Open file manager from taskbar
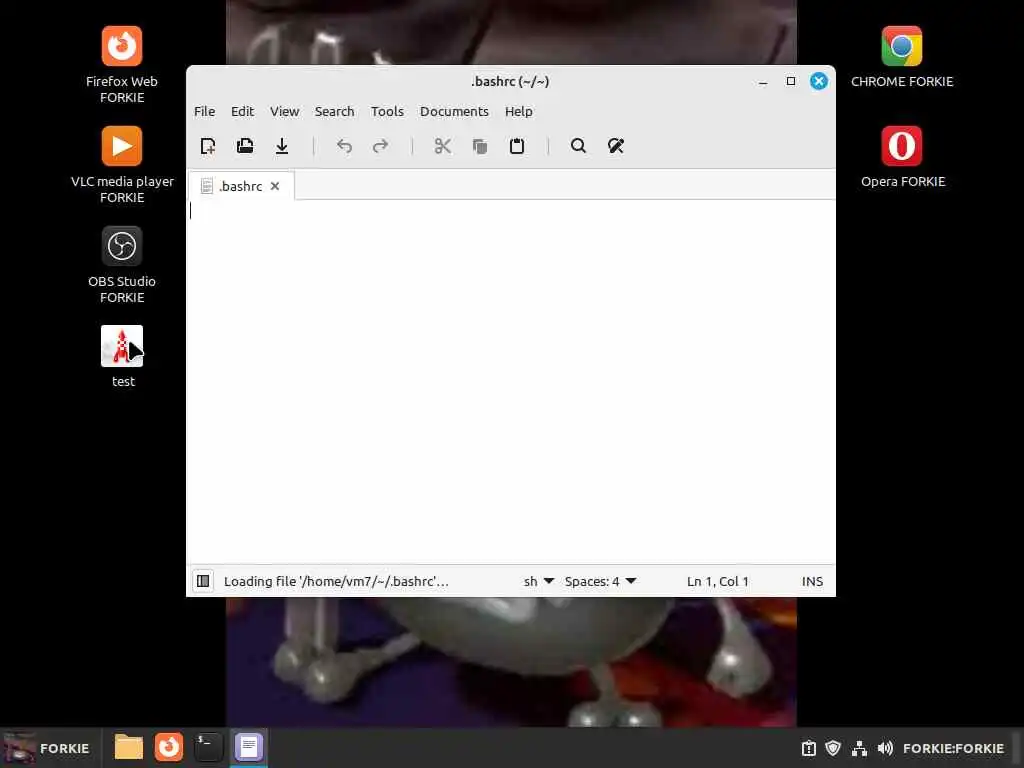This screenshot has height=768, width=1024. (x=129, y=747)
